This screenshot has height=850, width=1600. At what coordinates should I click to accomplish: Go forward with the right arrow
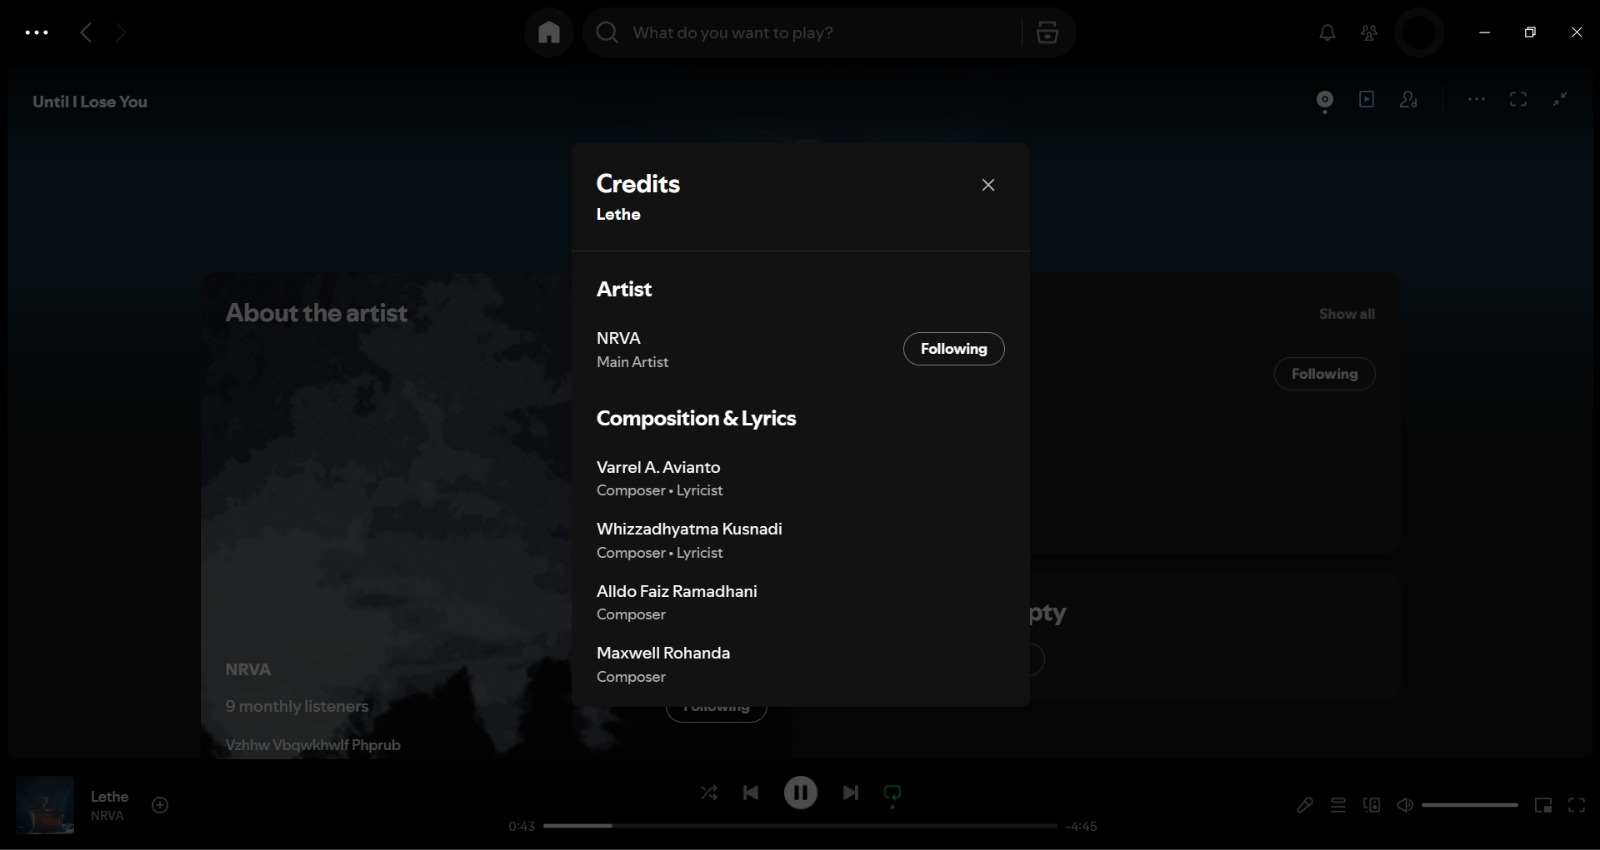120,33
